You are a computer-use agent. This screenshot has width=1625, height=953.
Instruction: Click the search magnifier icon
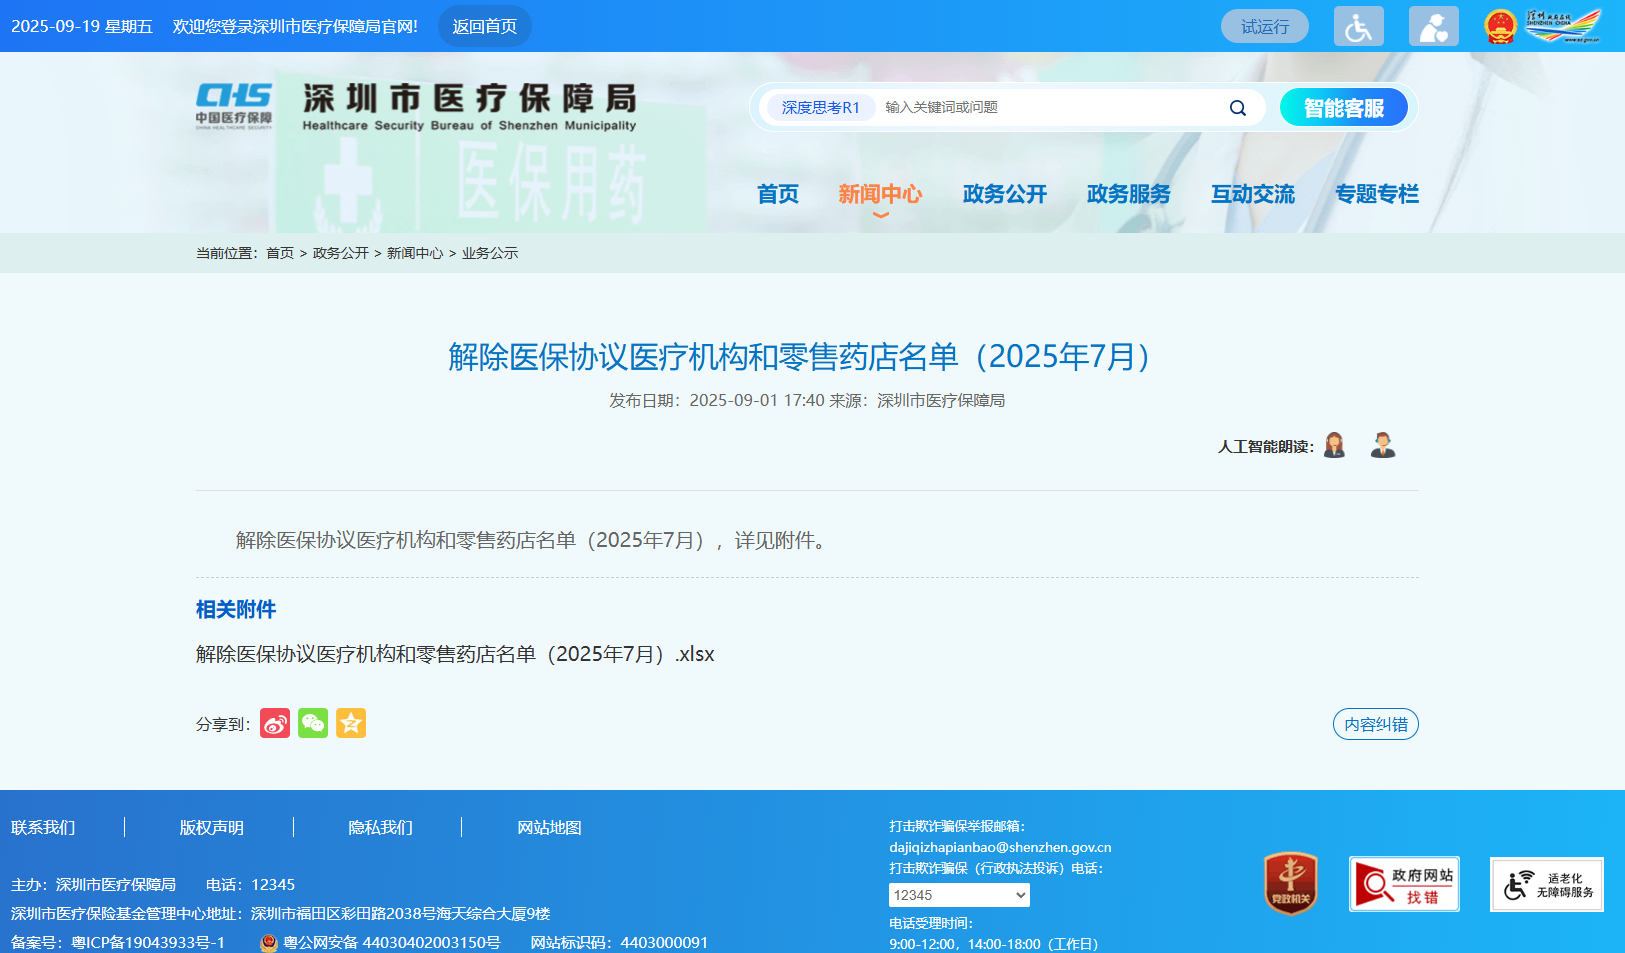point(1237,107)
